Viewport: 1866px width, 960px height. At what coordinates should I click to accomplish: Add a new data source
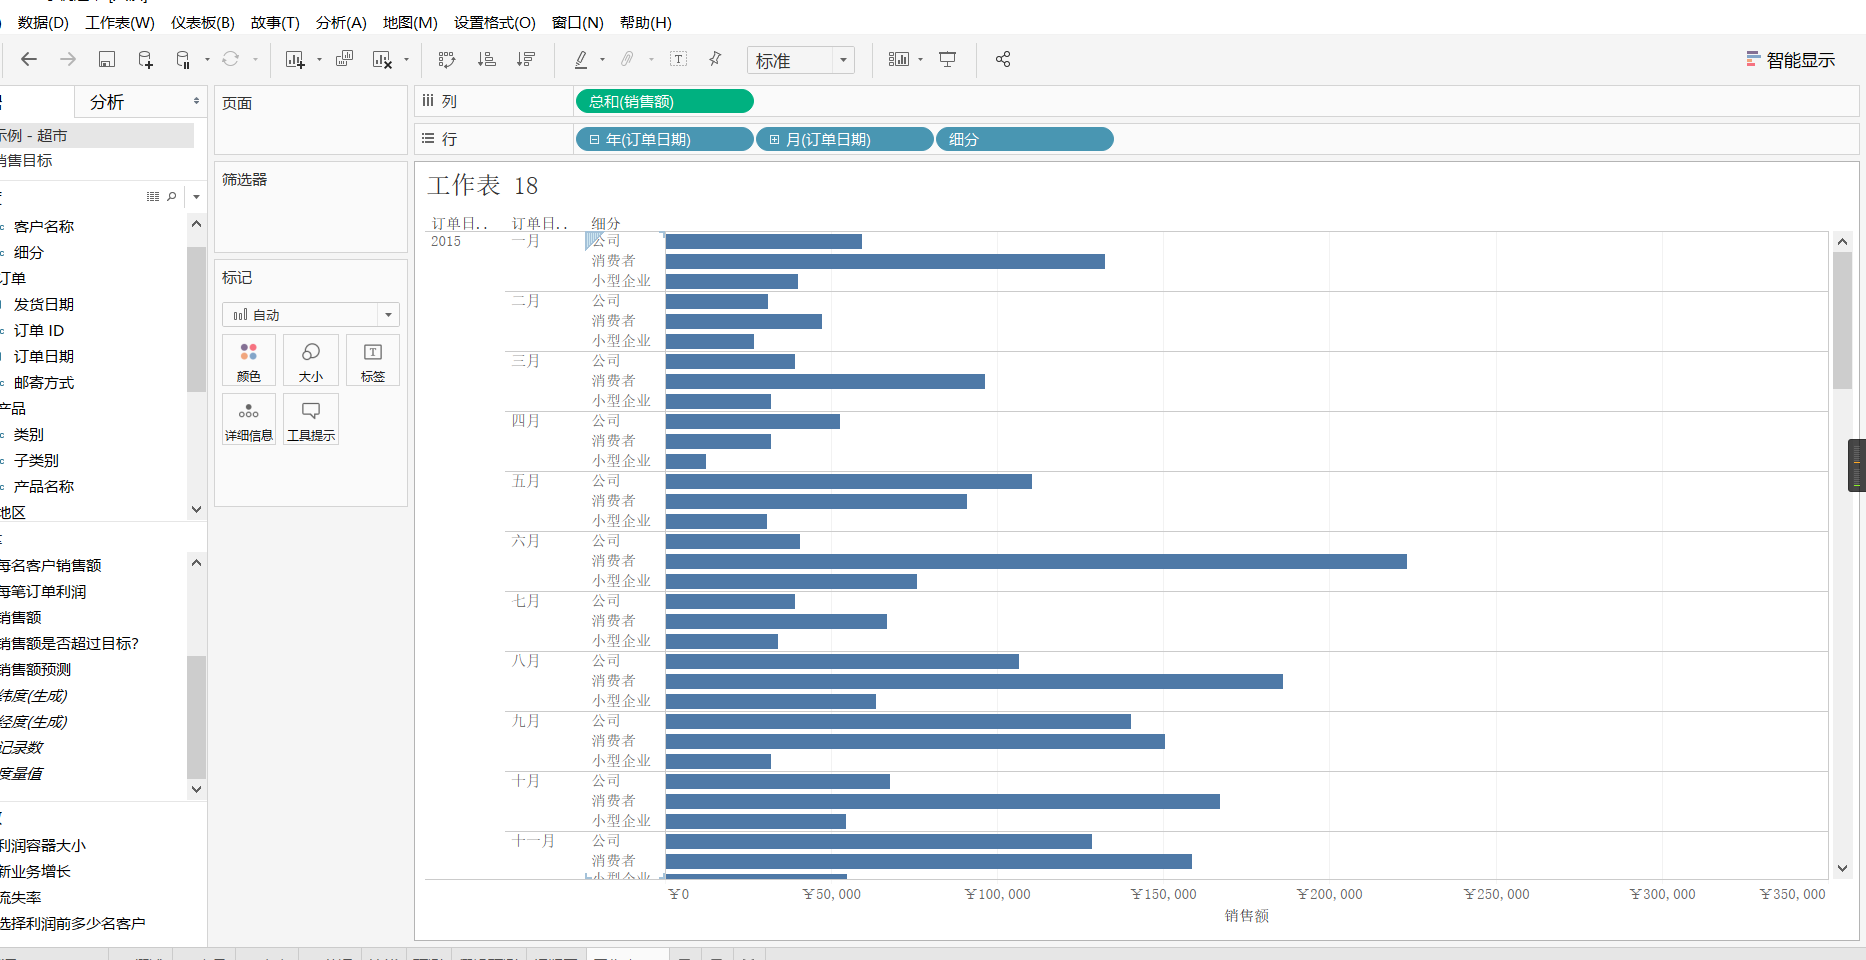tap(146, 60)
